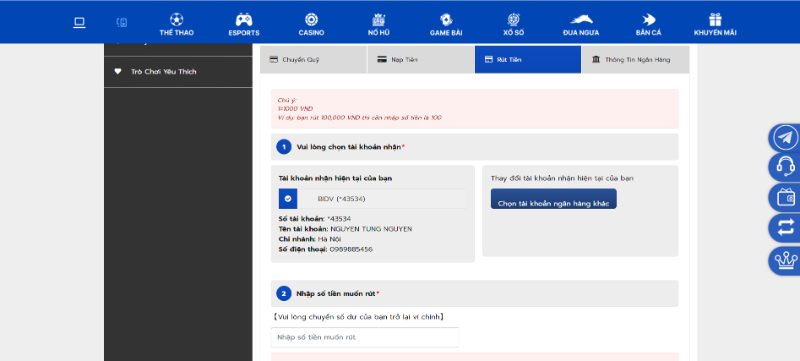
Task: Switch to the Chuyển Quỹ tab
Action: click(313, 60)
